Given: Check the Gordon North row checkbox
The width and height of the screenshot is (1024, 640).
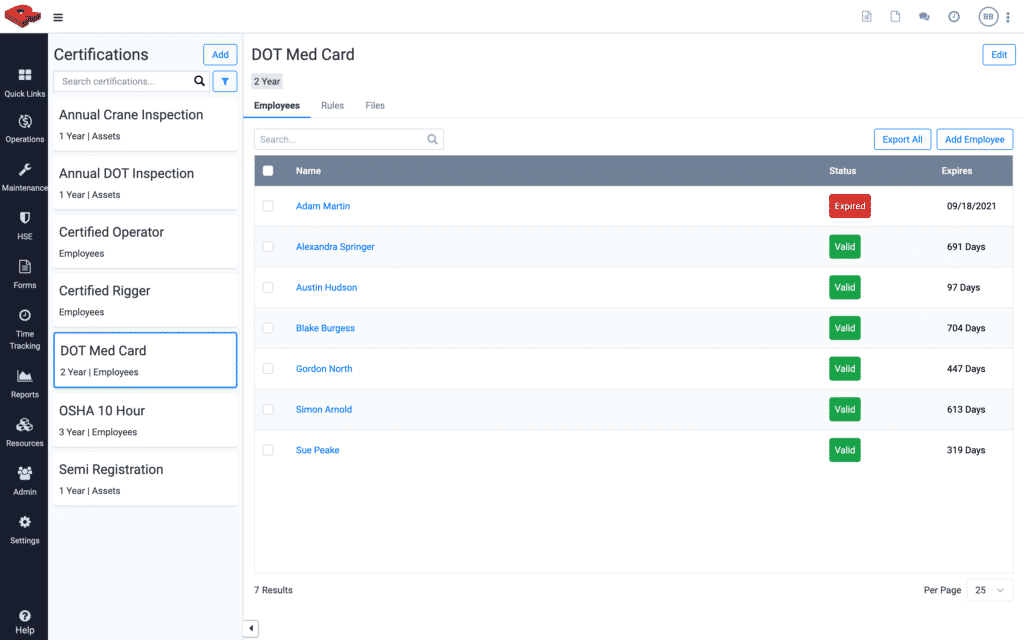Looking at the screenshot, I should coord(268,368).
